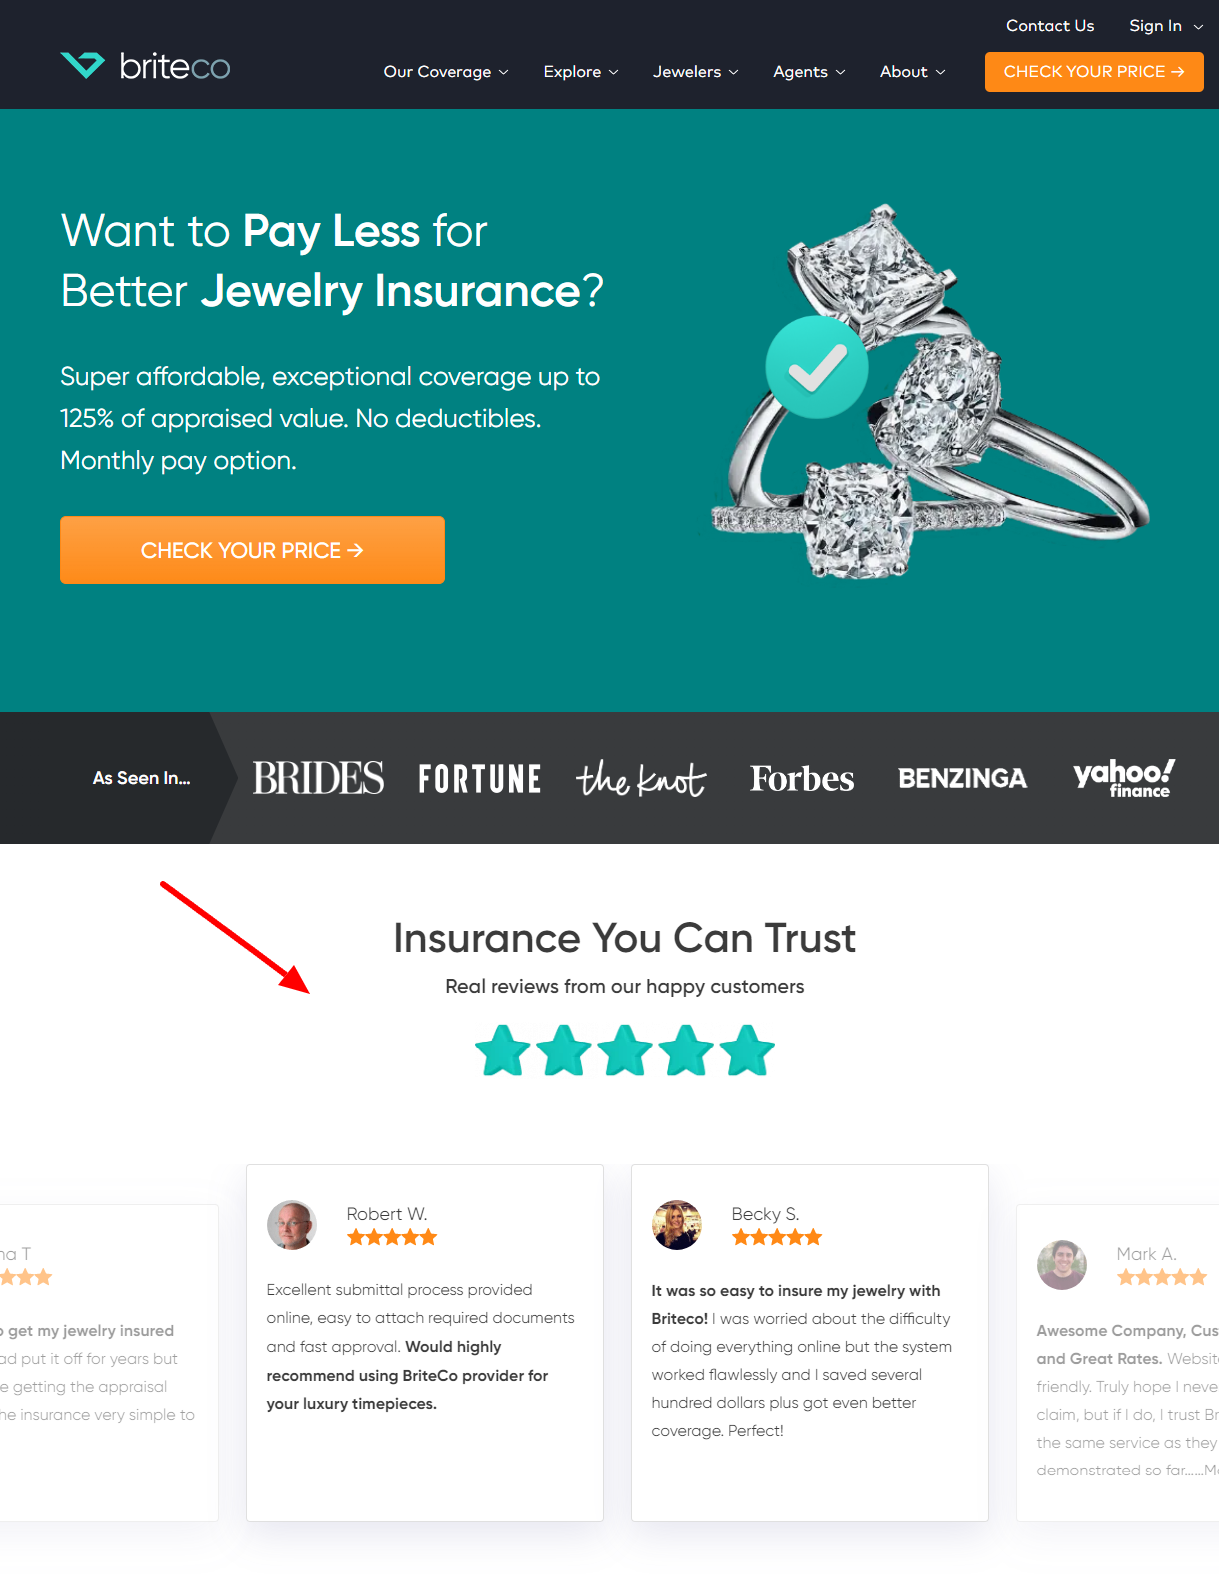Click the header Check Your Price button

coord(1094,72)
